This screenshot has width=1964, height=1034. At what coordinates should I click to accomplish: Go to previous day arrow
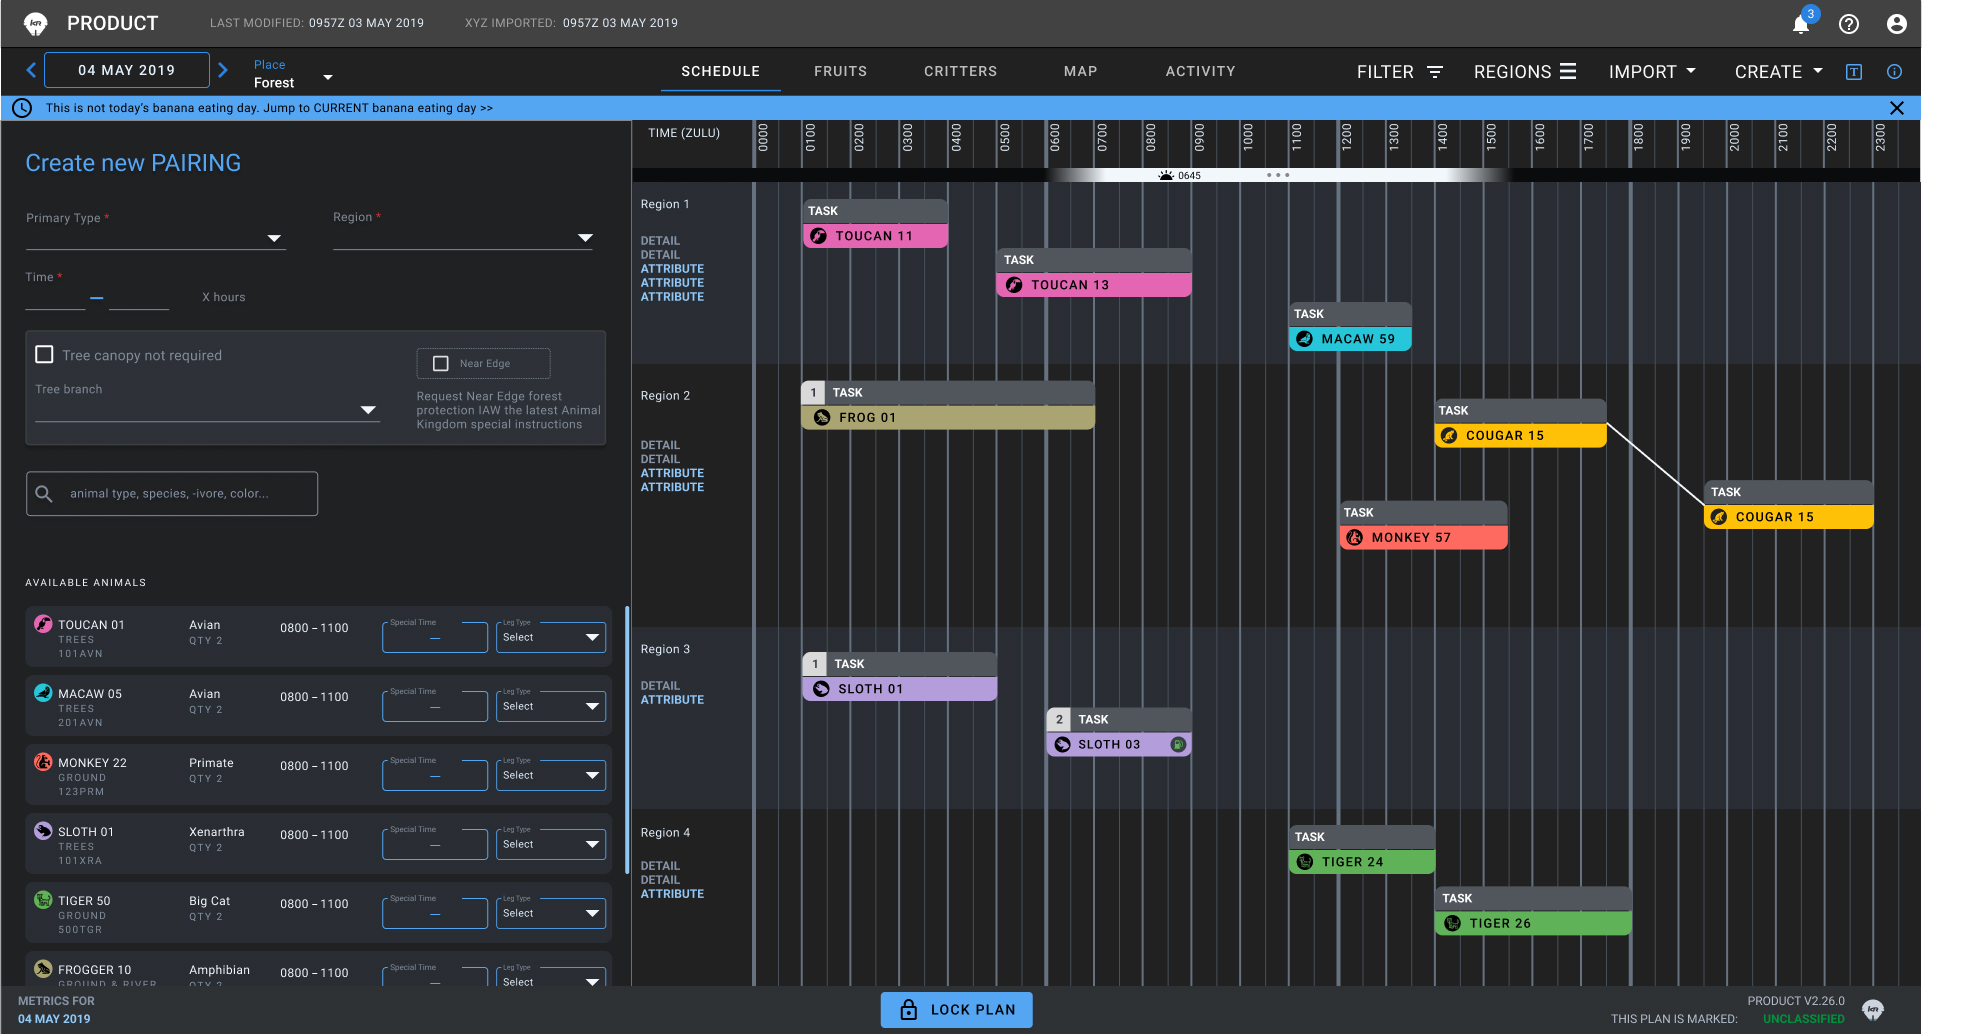coord(31,70)
